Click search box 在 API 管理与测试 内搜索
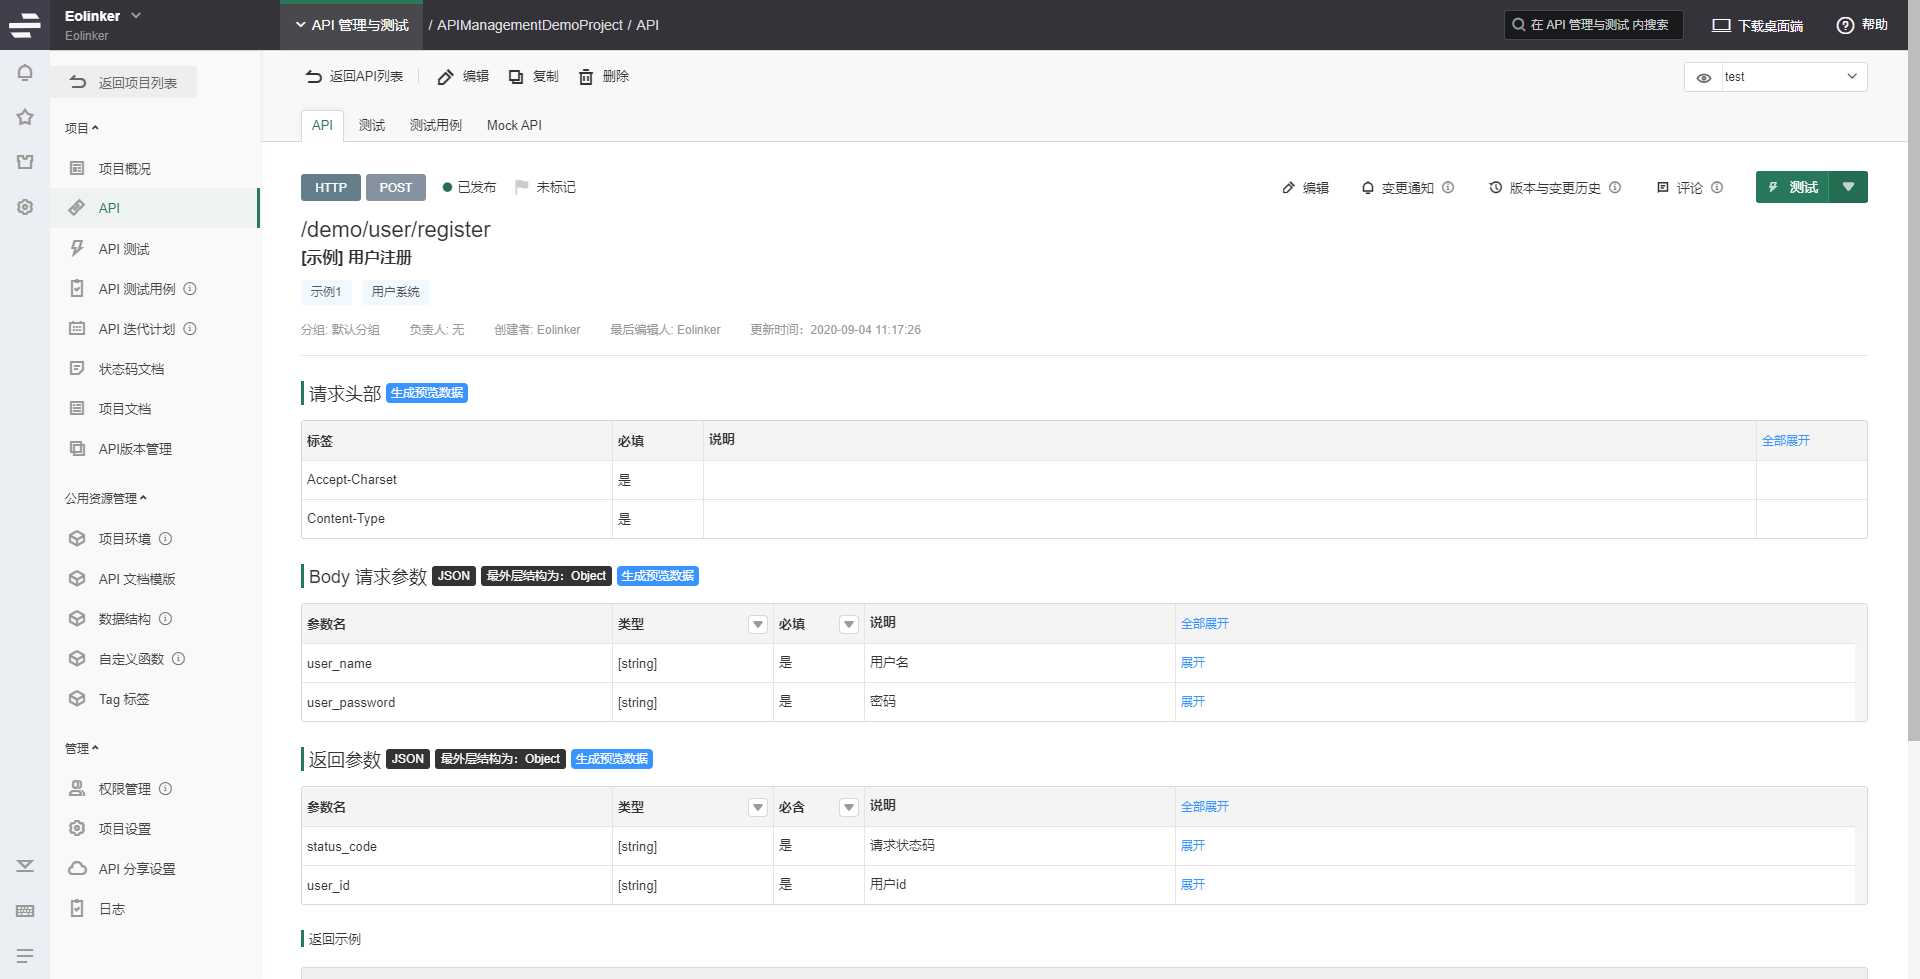The width and height of the screenshot is (1920, 979). coord(1594,25)
